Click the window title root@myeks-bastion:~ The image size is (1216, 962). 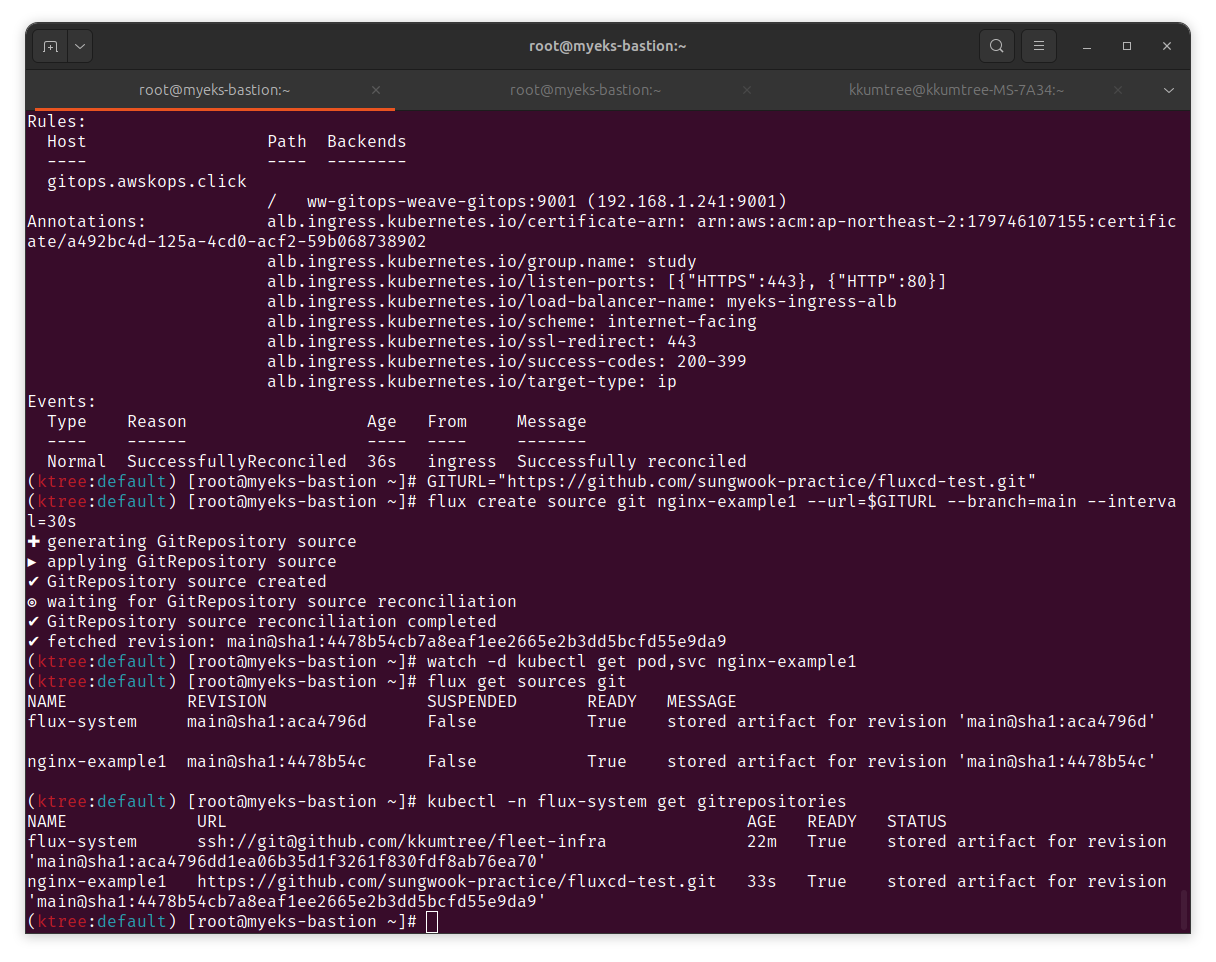tap(608, 46)
